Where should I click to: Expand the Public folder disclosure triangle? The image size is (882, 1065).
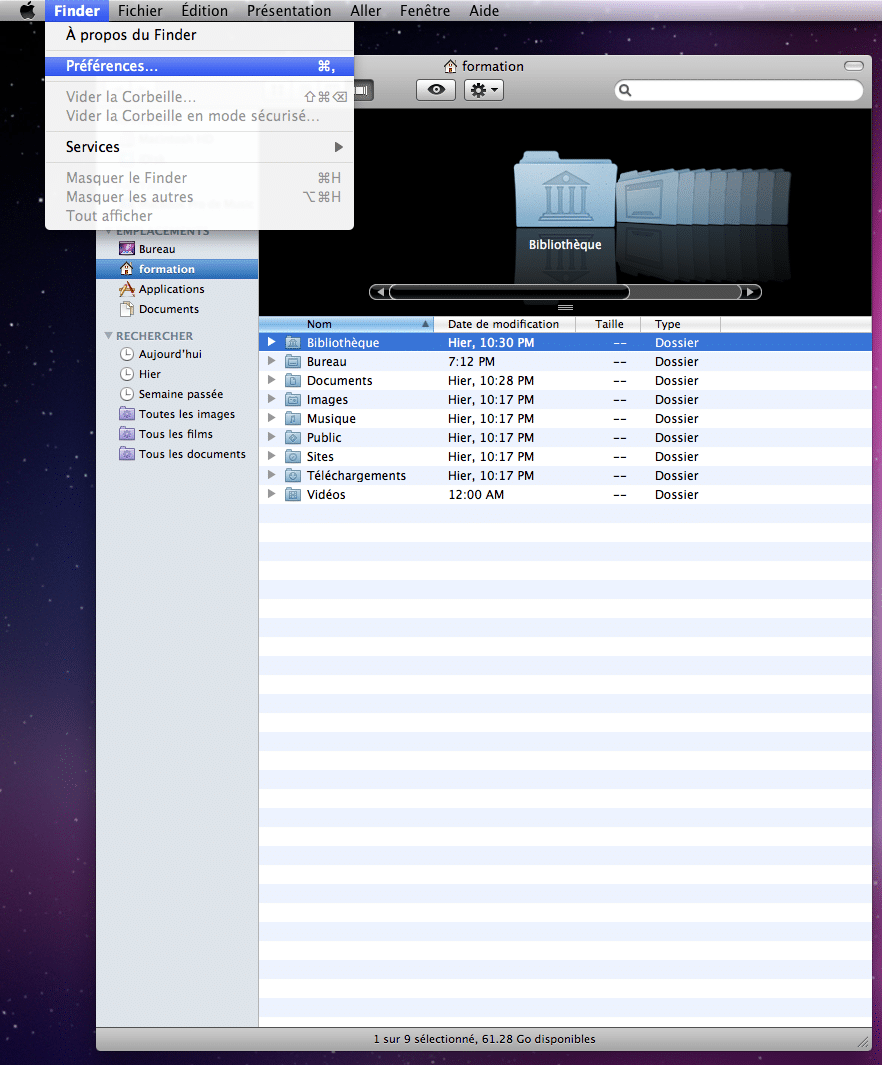(272, 437)
